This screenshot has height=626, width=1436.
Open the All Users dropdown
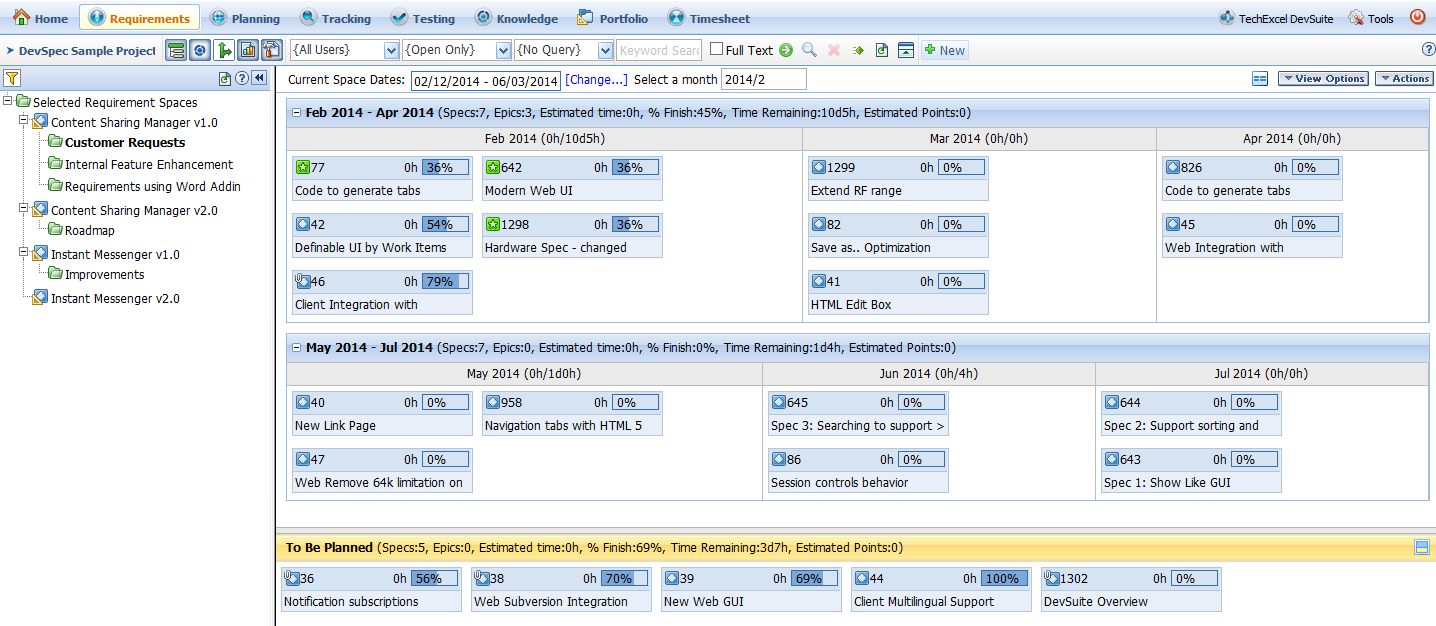click(345, 50)
